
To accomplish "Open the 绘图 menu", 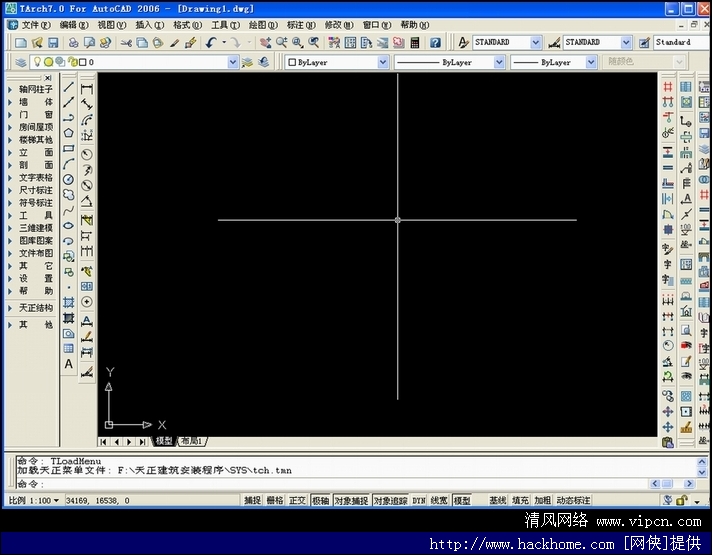I will (x=263, y=25).
